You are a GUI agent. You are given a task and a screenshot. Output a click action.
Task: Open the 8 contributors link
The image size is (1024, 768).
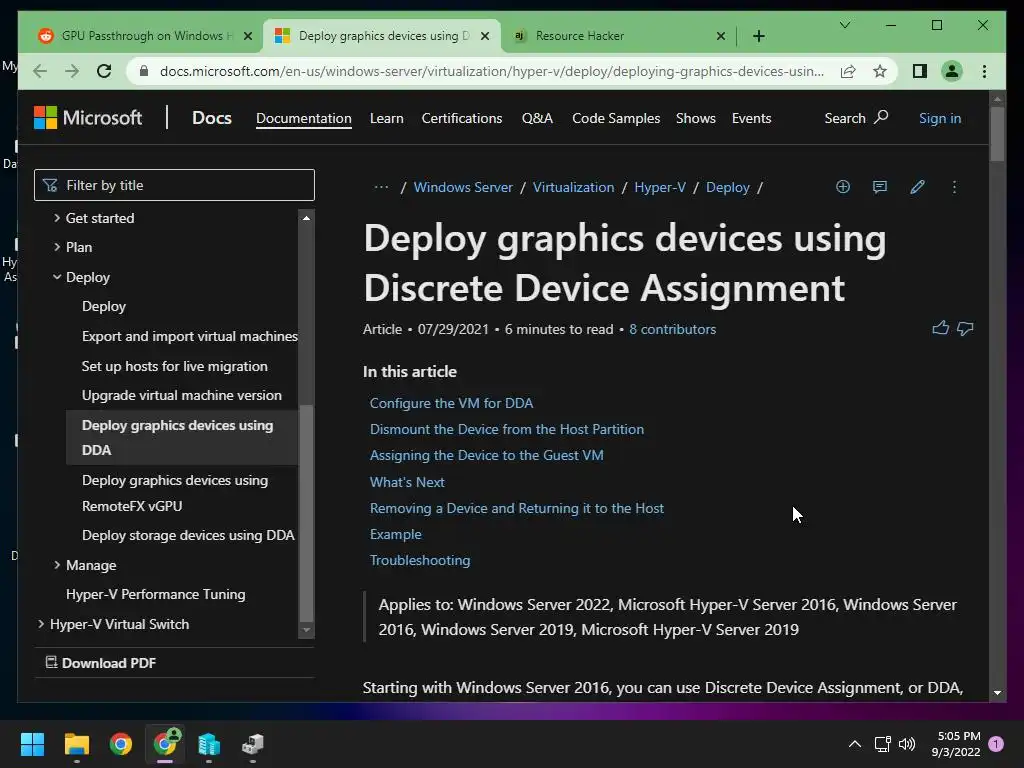point(672,329)
